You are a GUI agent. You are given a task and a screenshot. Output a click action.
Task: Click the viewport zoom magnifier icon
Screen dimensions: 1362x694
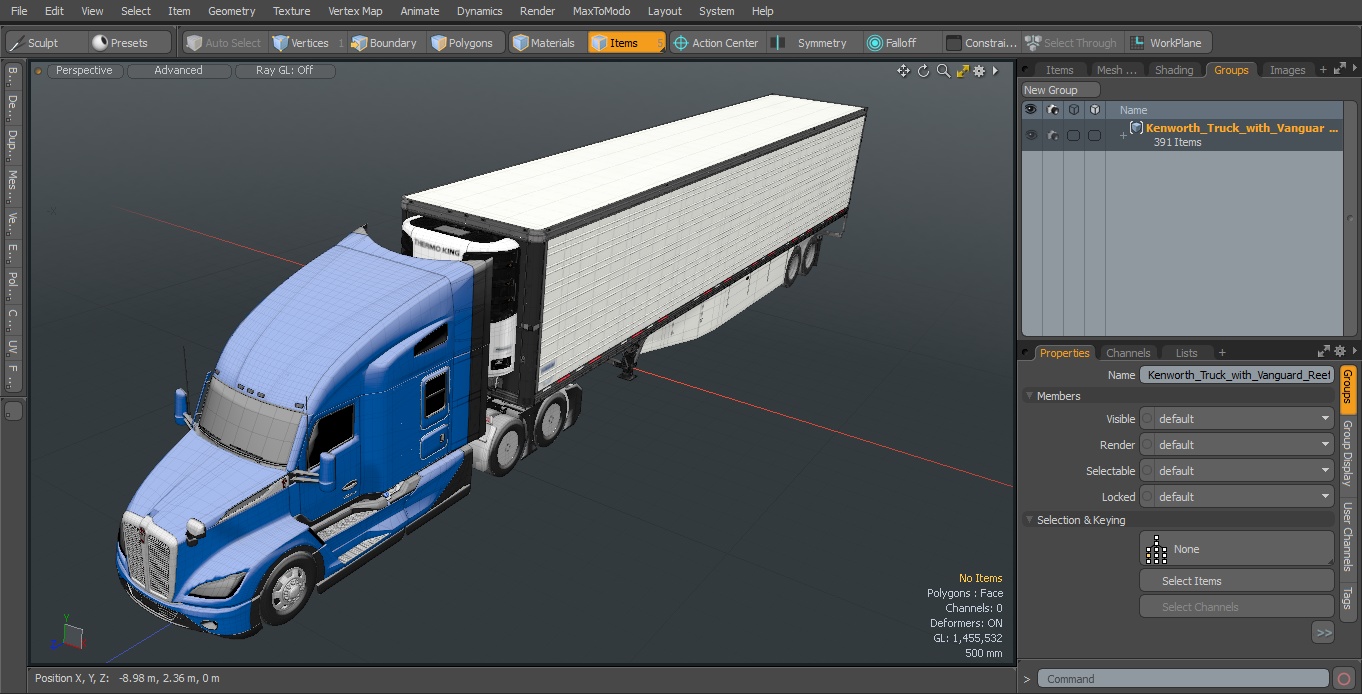[x=943, y=71]
